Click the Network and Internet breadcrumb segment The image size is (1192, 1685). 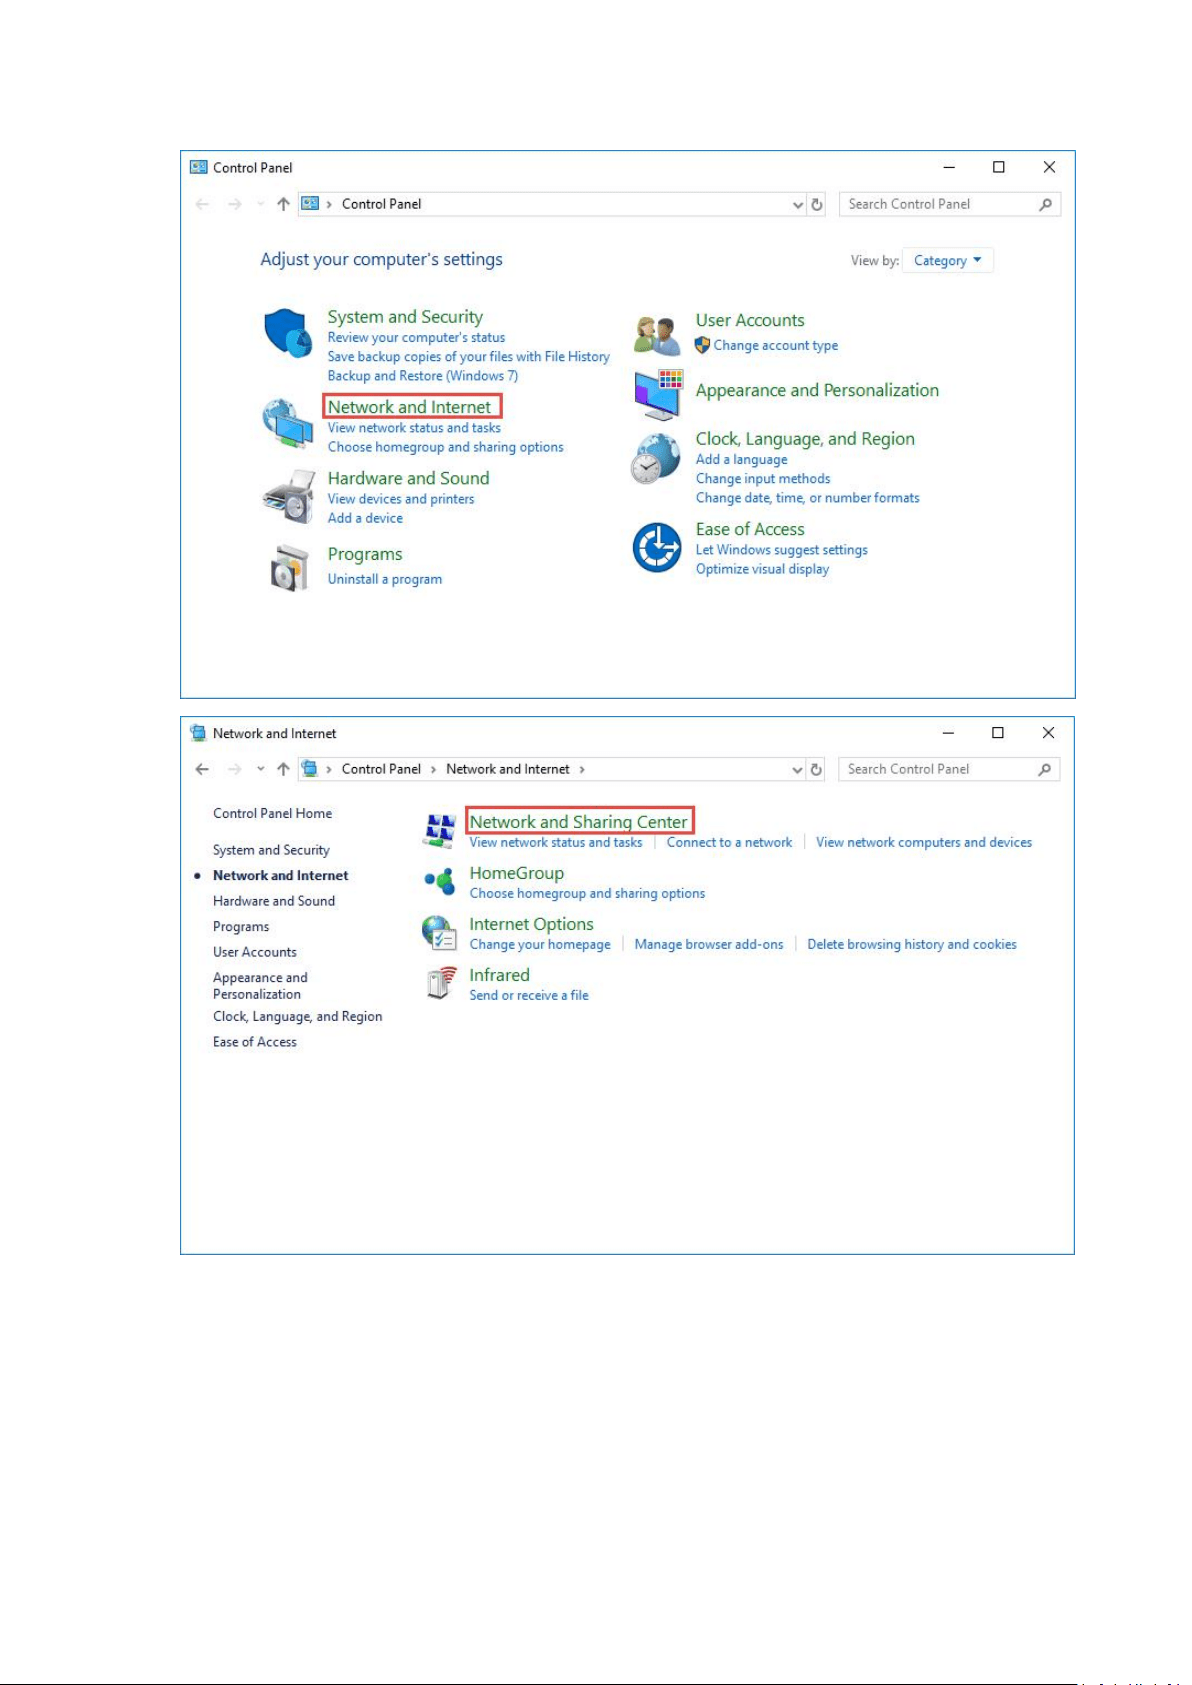[508, 769]
